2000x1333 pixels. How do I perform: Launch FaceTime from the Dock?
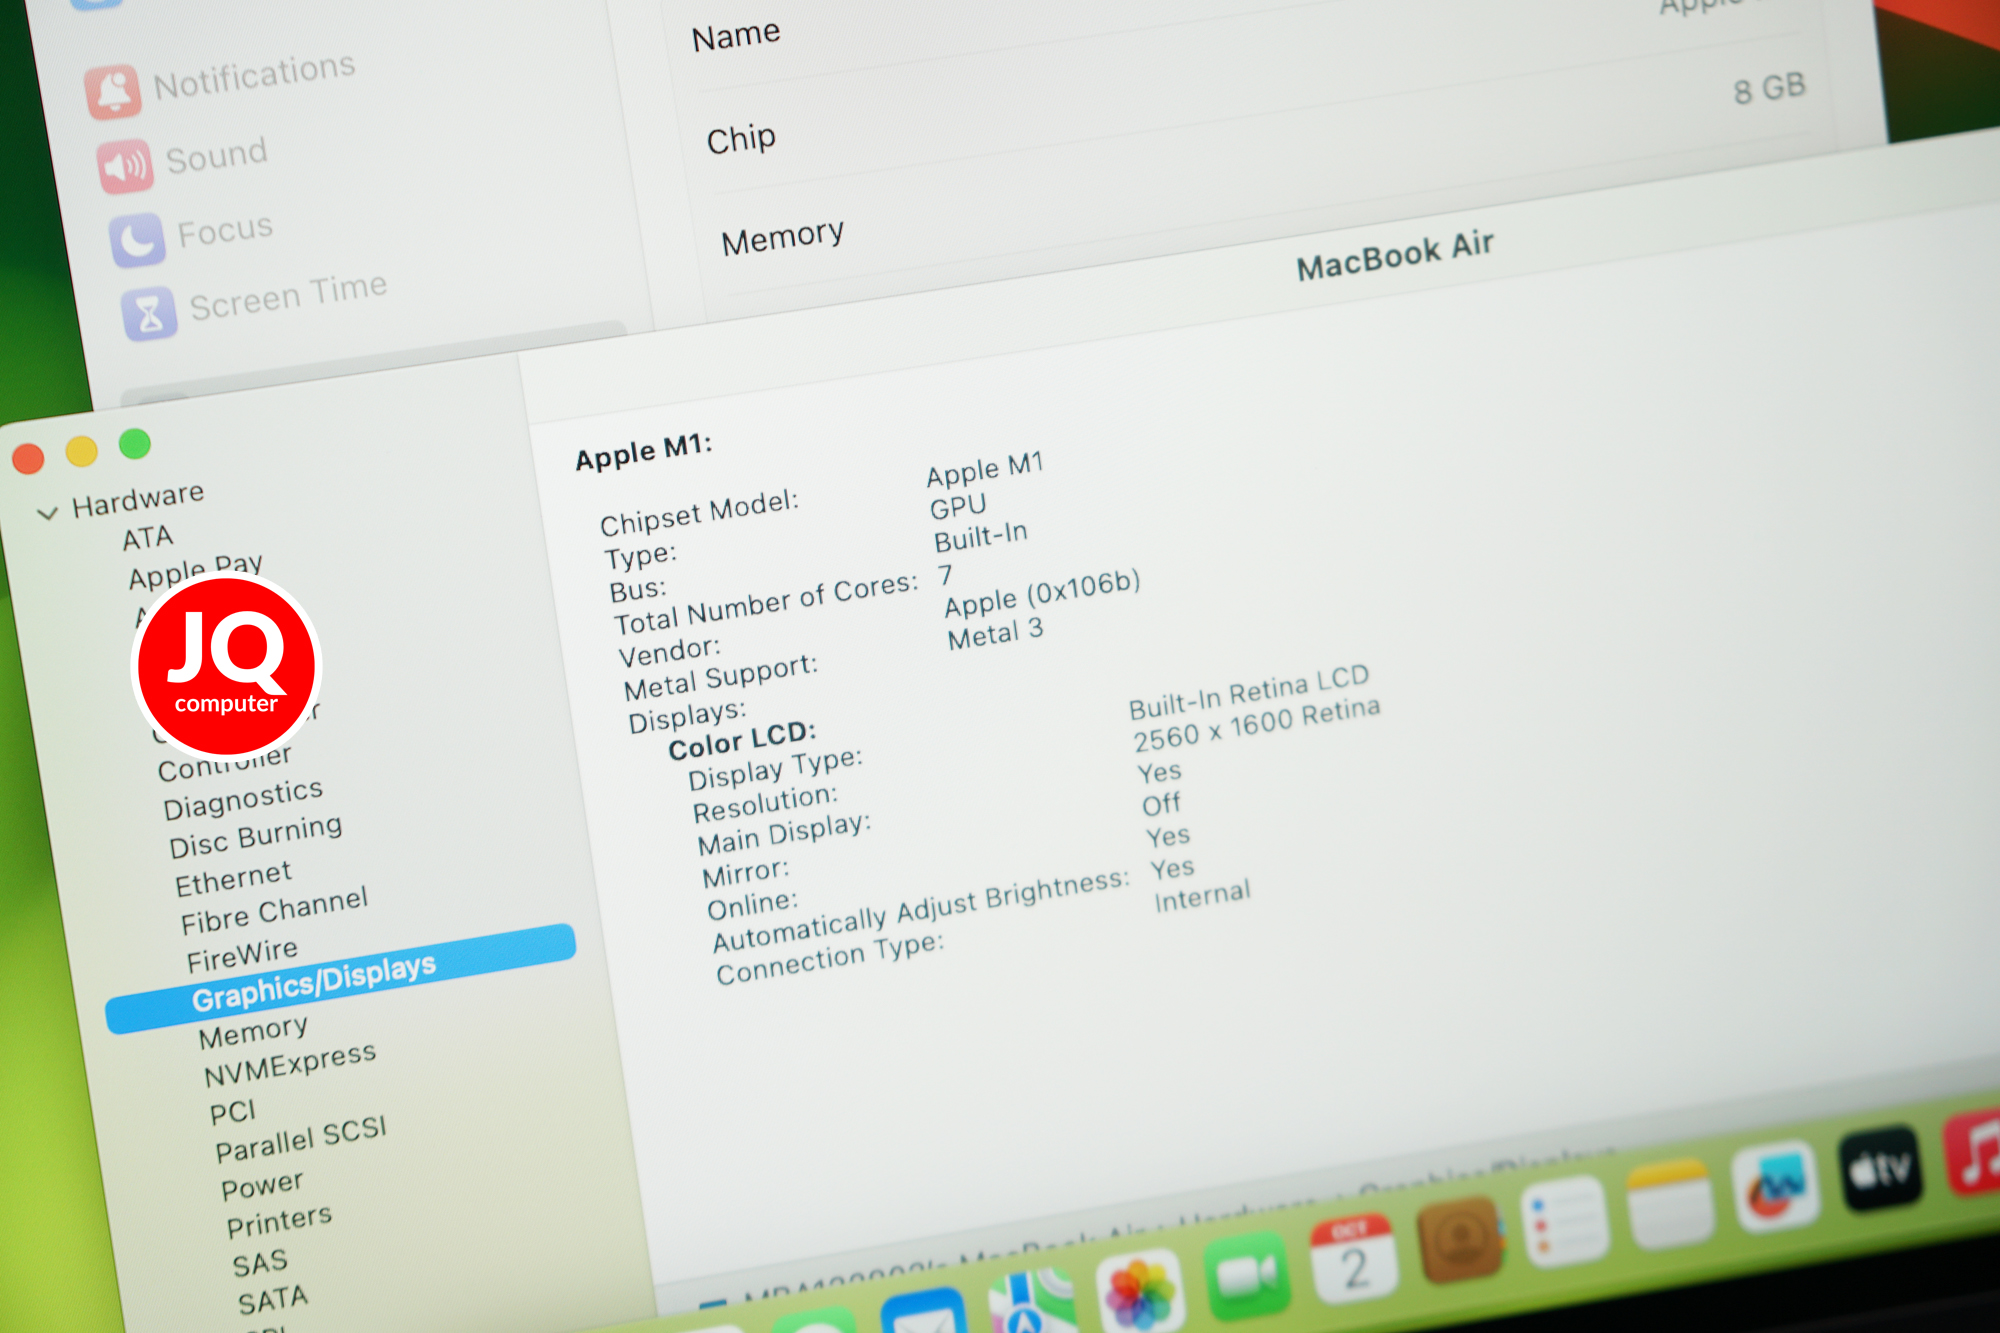pyautogui.click(x=1248, y=1276)
